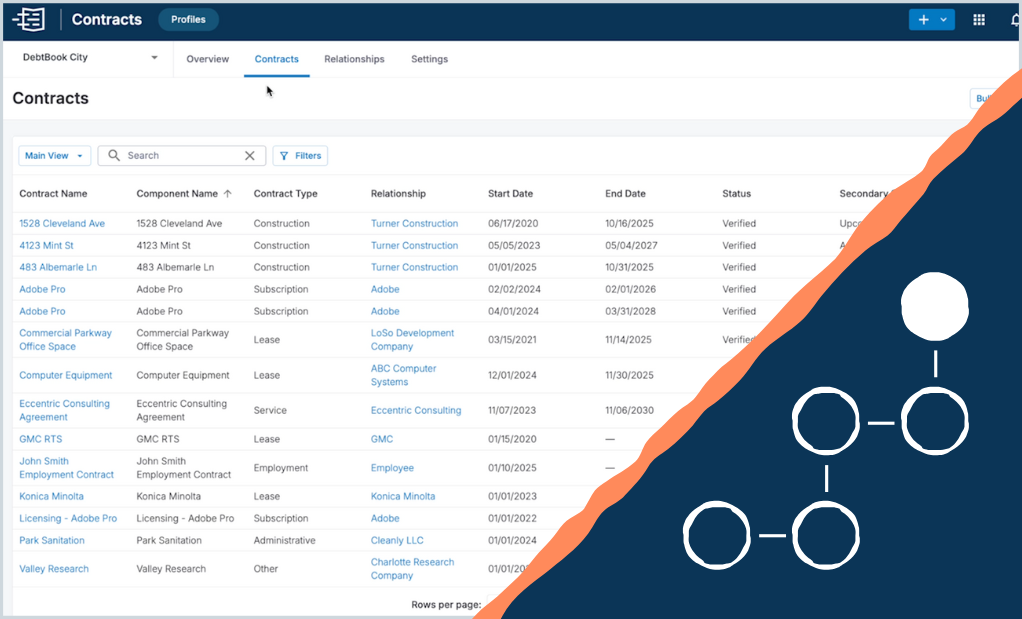The height and width of the screenshot is (619, 1022).
Task: Open the Filters funnel button
Action: coord(300,156)
